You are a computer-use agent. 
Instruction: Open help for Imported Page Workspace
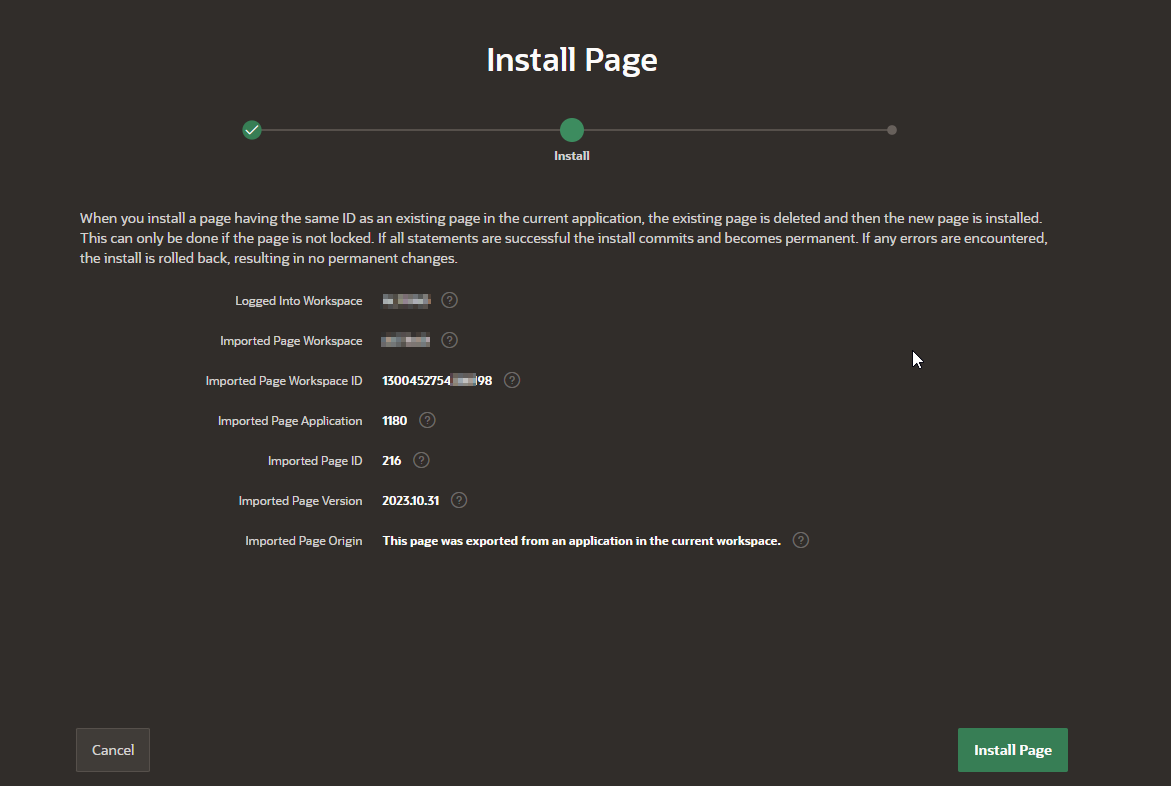pyautogui.click(x=449, y=339)
